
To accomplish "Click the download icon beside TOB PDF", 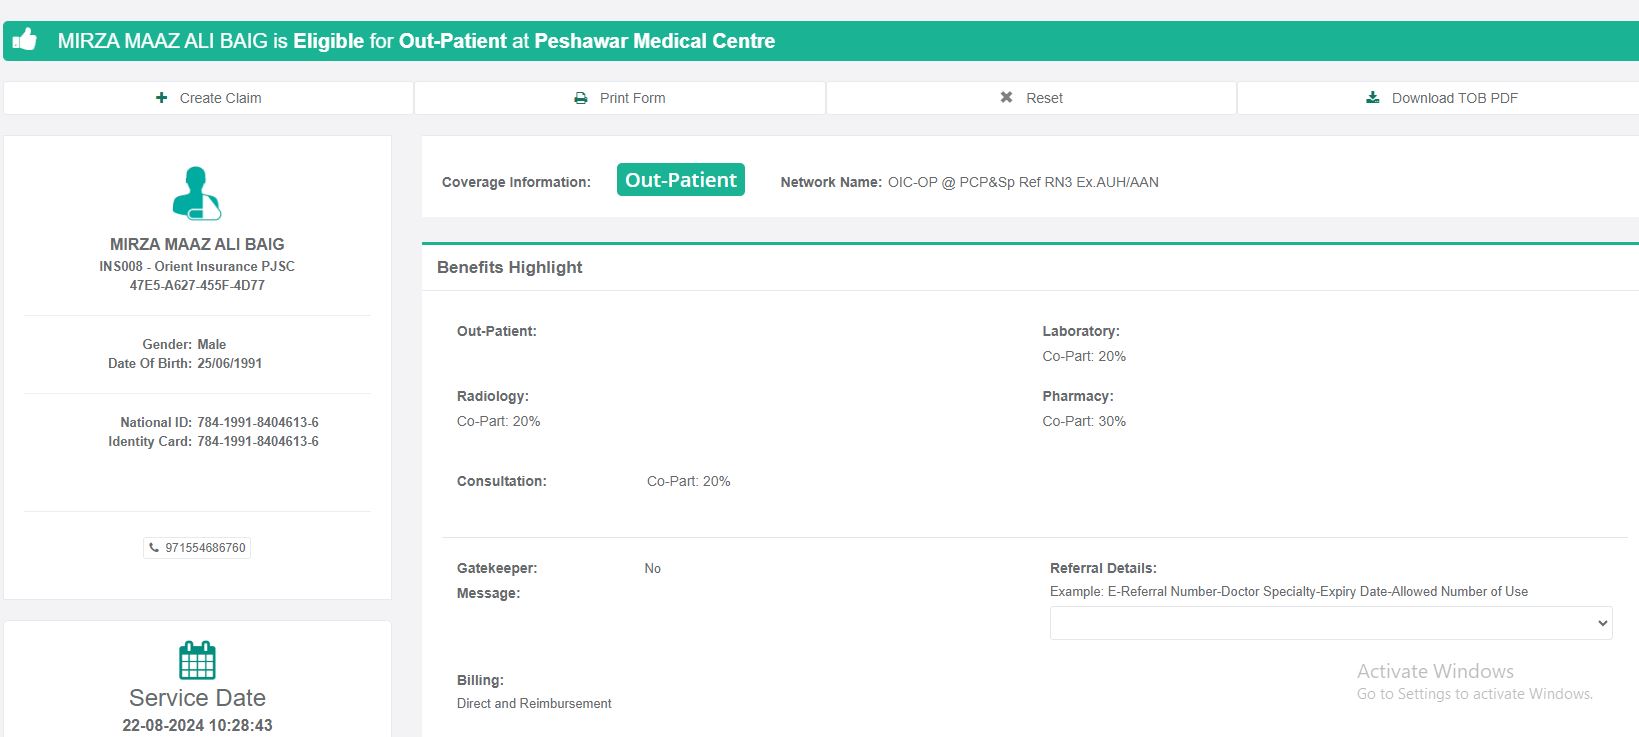I will [1373, 98].
